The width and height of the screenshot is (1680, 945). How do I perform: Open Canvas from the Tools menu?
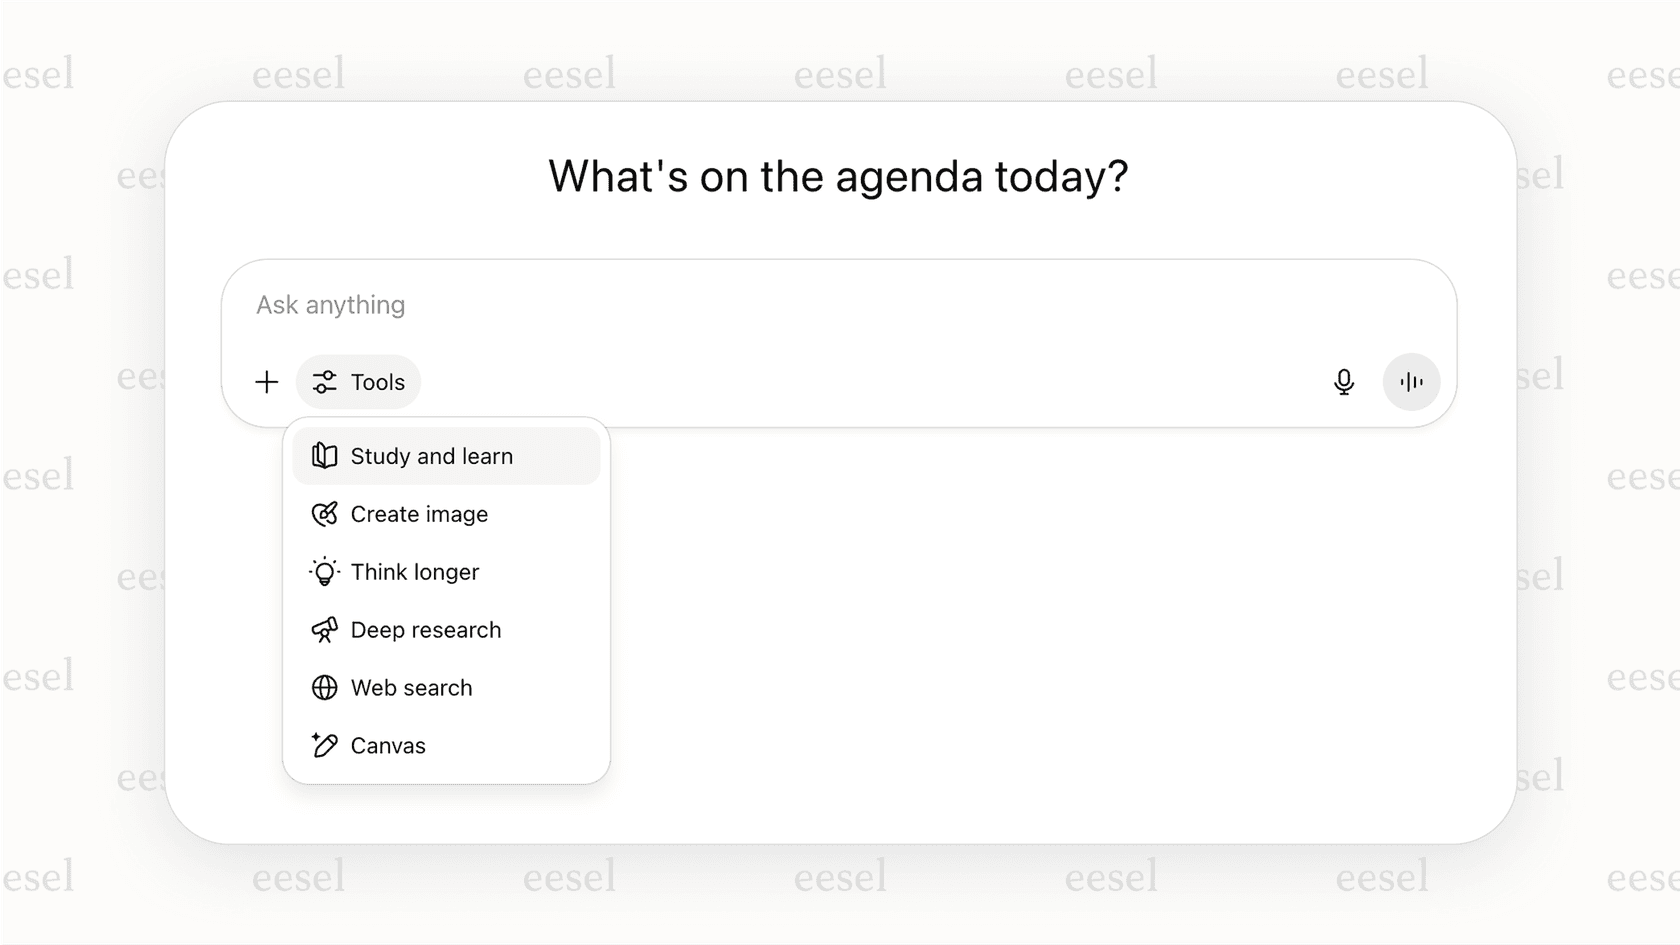(388, 745)
